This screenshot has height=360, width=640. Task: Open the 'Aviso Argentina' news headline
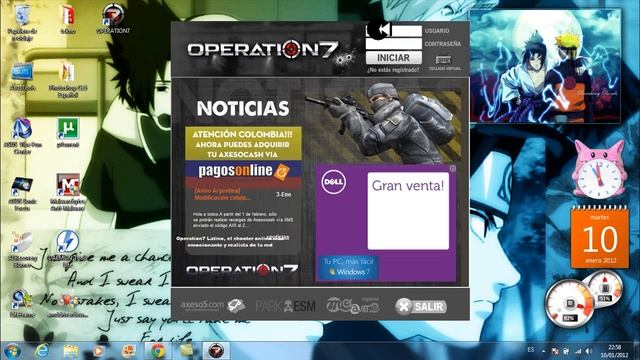coord(222,194)
